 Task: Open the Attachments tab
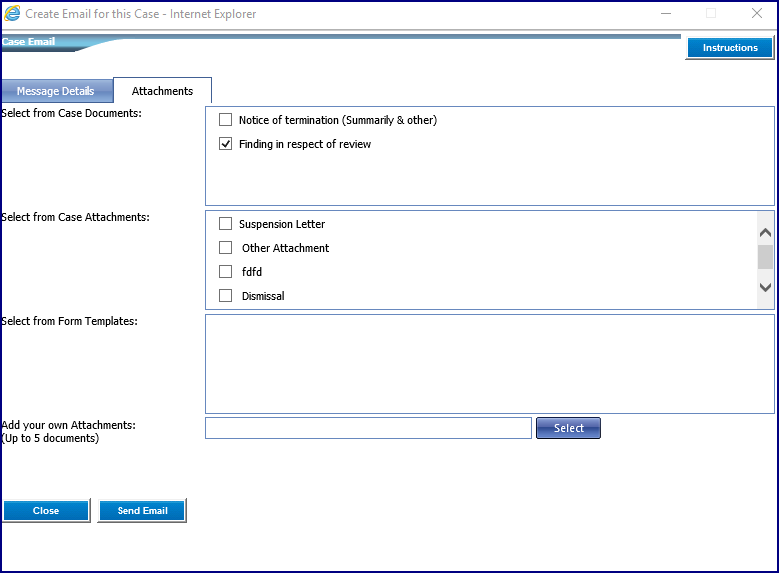click(162, 91)
